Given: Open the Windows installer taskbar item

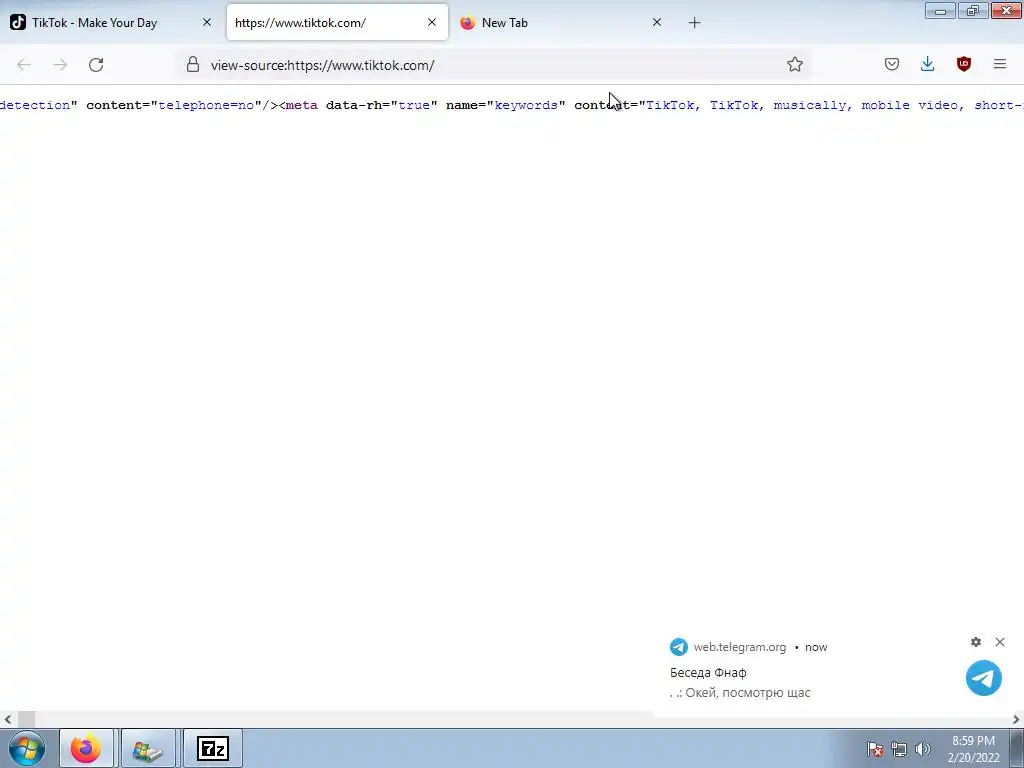Looking at the screenshot, I should click(148, 748).
